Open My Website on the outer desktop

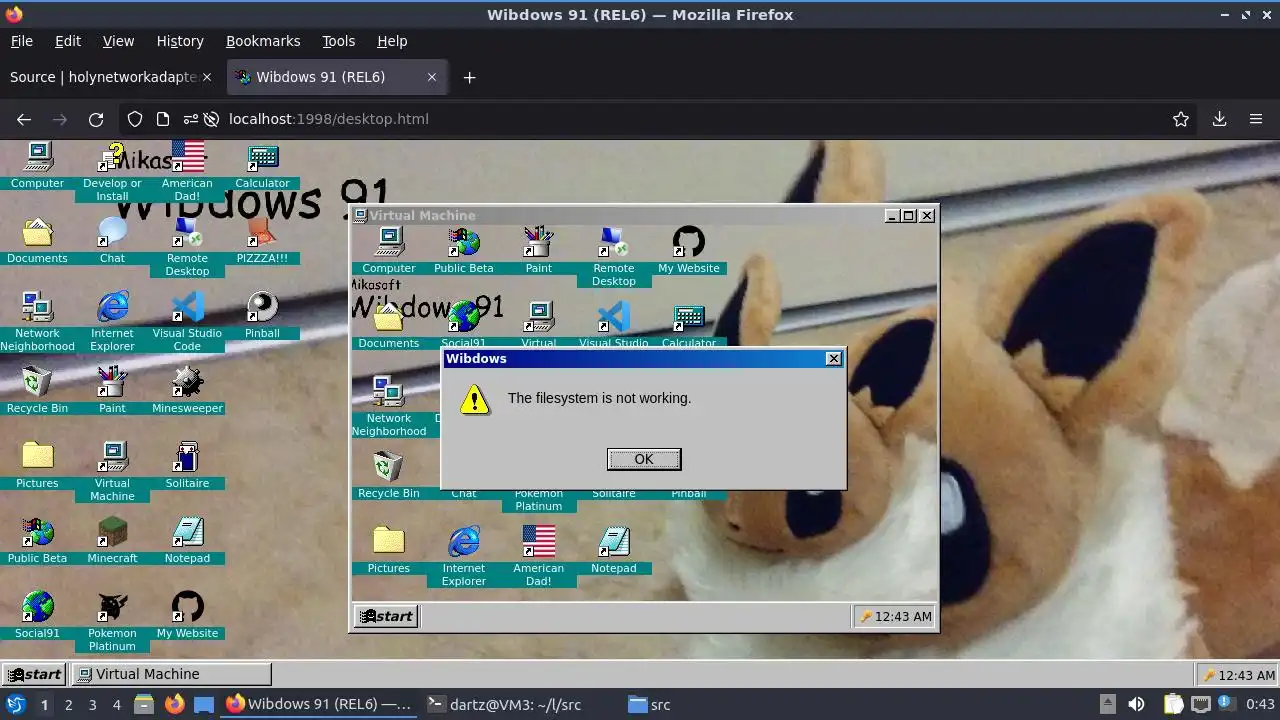(x=187, y=615)
